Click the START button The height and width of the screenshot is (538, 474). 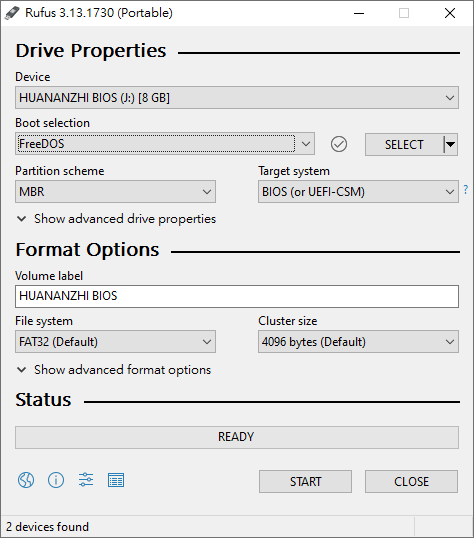(305, 481)
